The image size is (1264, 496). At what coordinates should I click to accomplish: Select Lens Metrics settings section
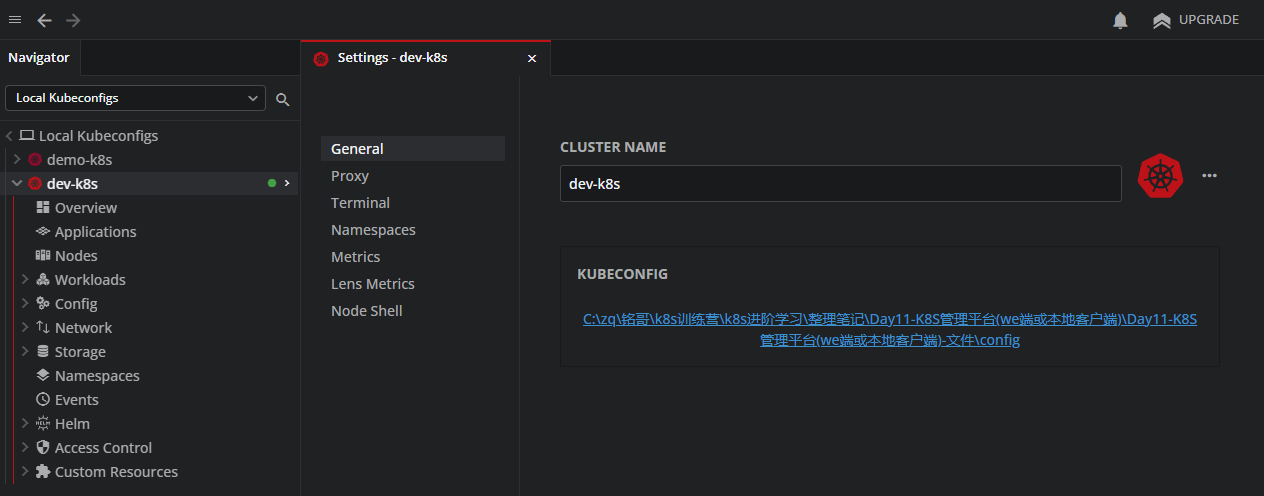click(413, 284)
